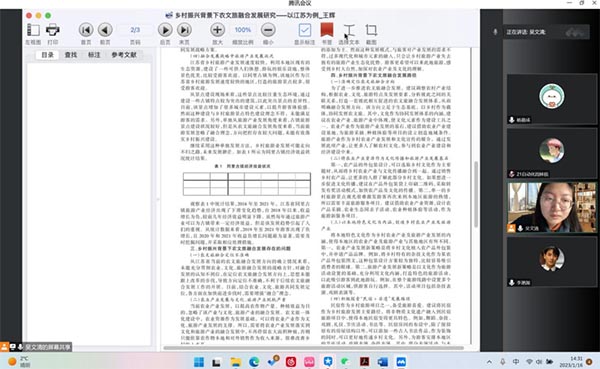This screenshot has width=600, height=369.
Task: Zoom out with the minus icon
Action: pyautogui.click(x=268, y=30)
